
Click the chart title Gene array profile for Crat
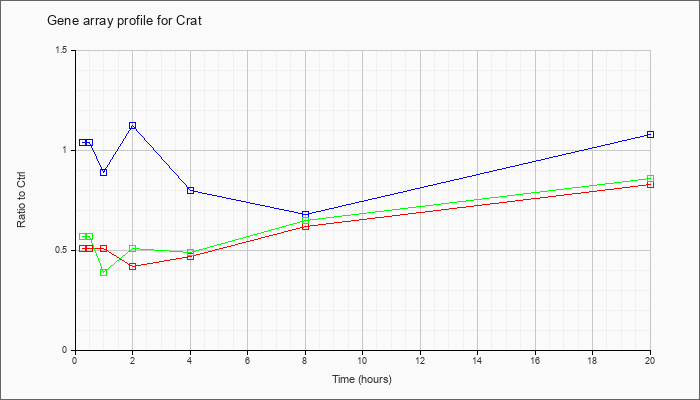(x=125, y=21)
